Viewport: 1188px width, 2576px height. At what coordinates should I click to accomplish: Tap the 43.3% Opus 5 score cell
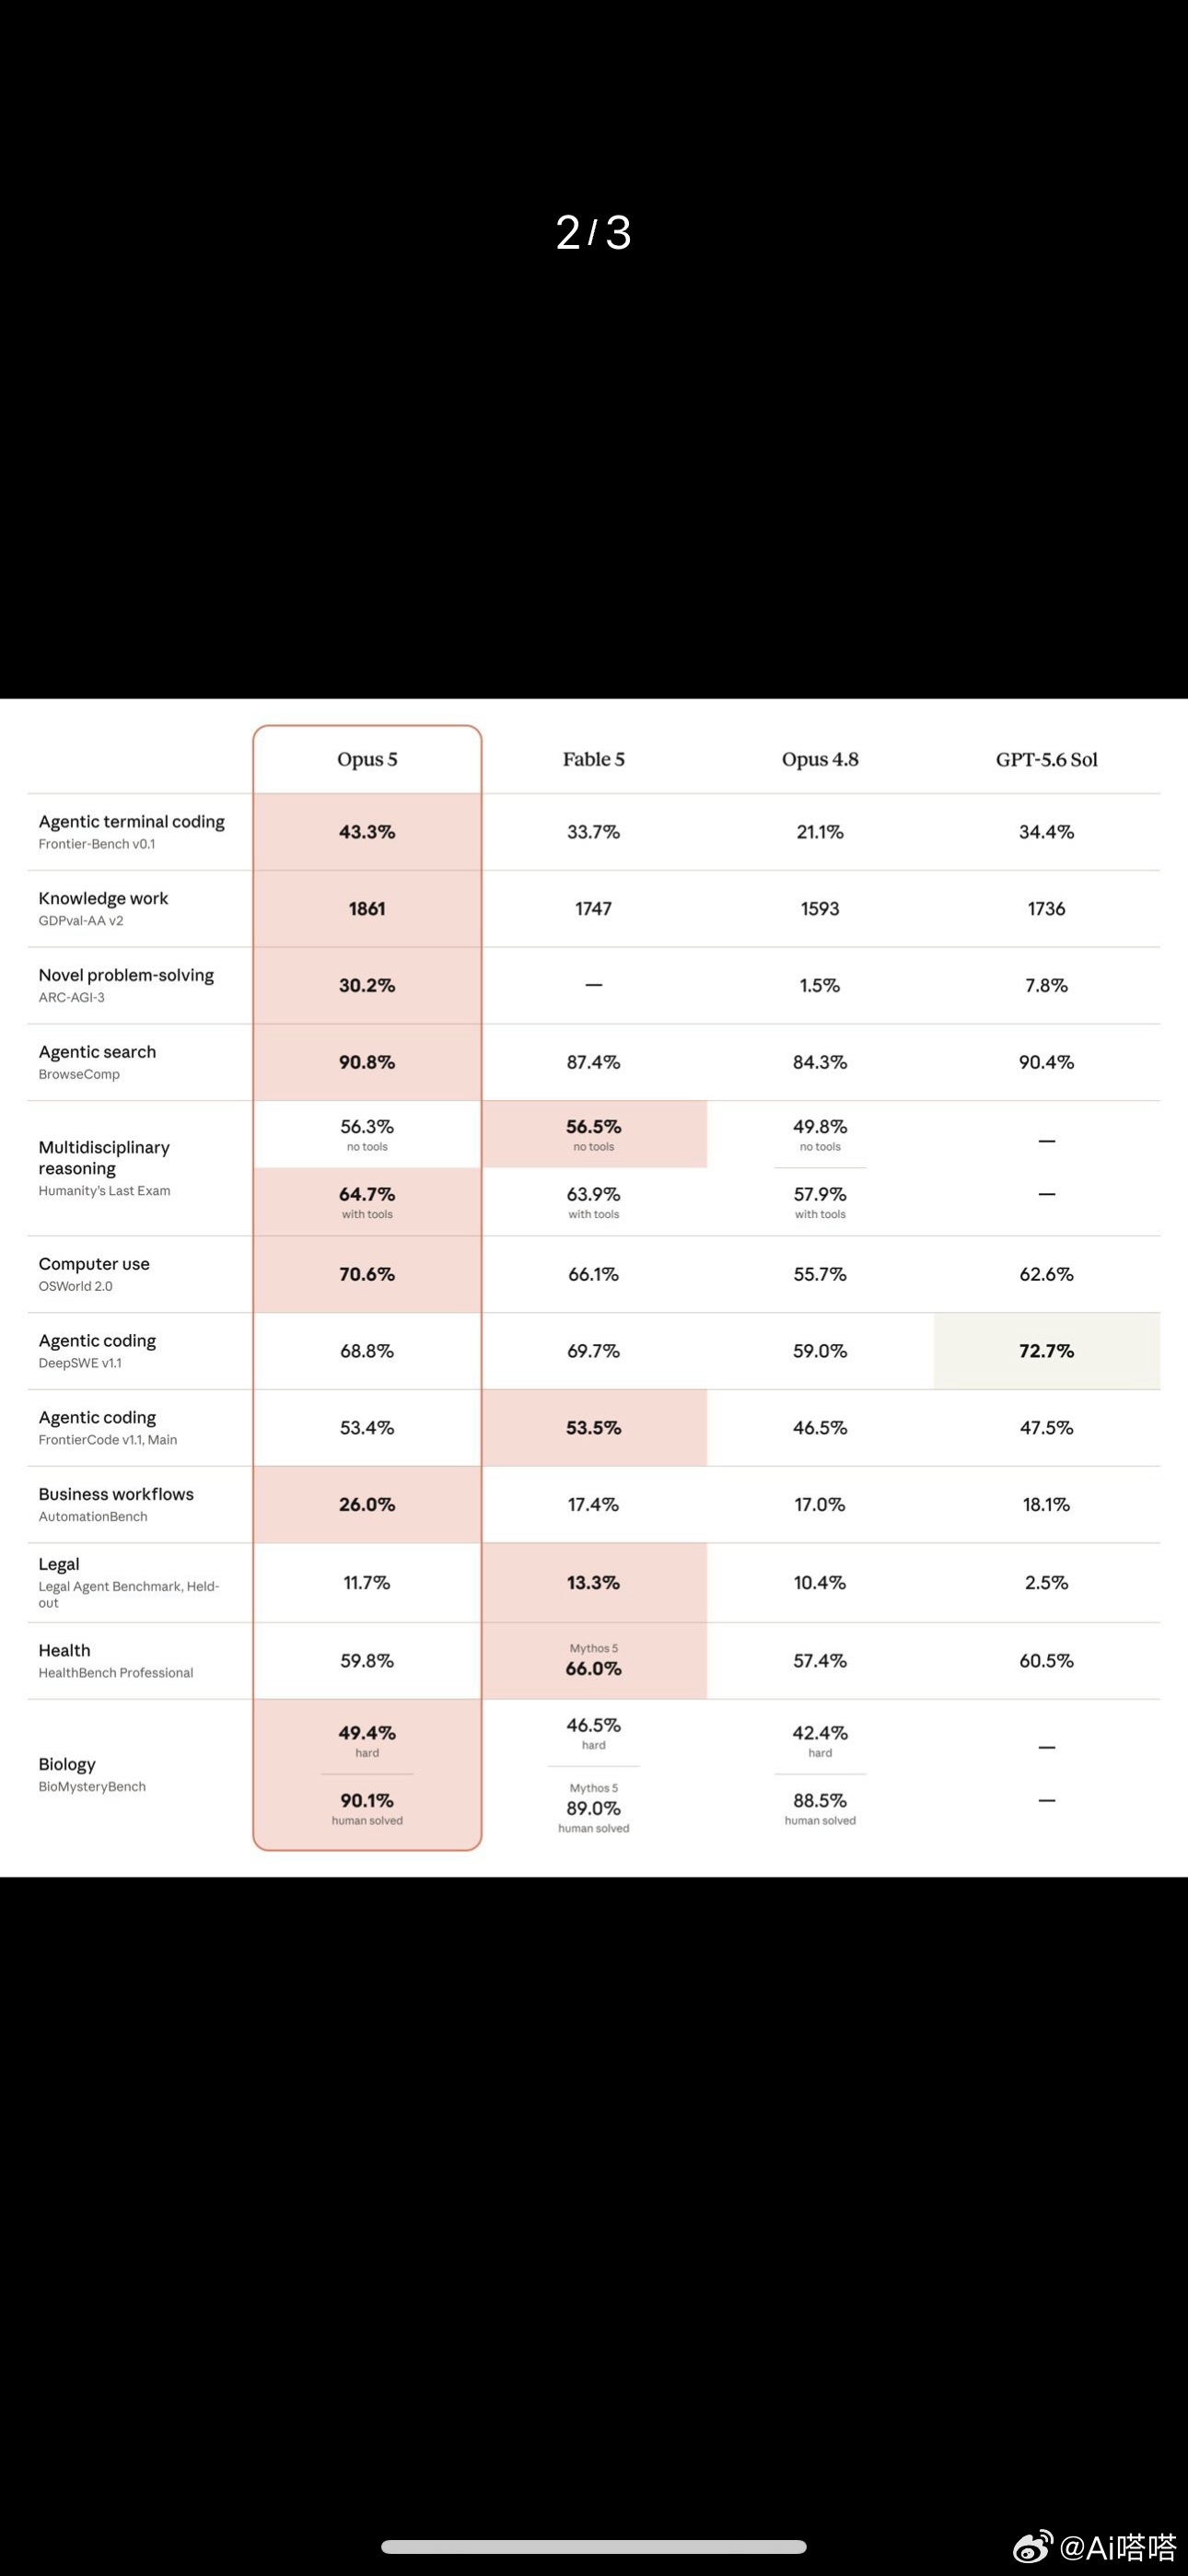click(x=367, y=832)
